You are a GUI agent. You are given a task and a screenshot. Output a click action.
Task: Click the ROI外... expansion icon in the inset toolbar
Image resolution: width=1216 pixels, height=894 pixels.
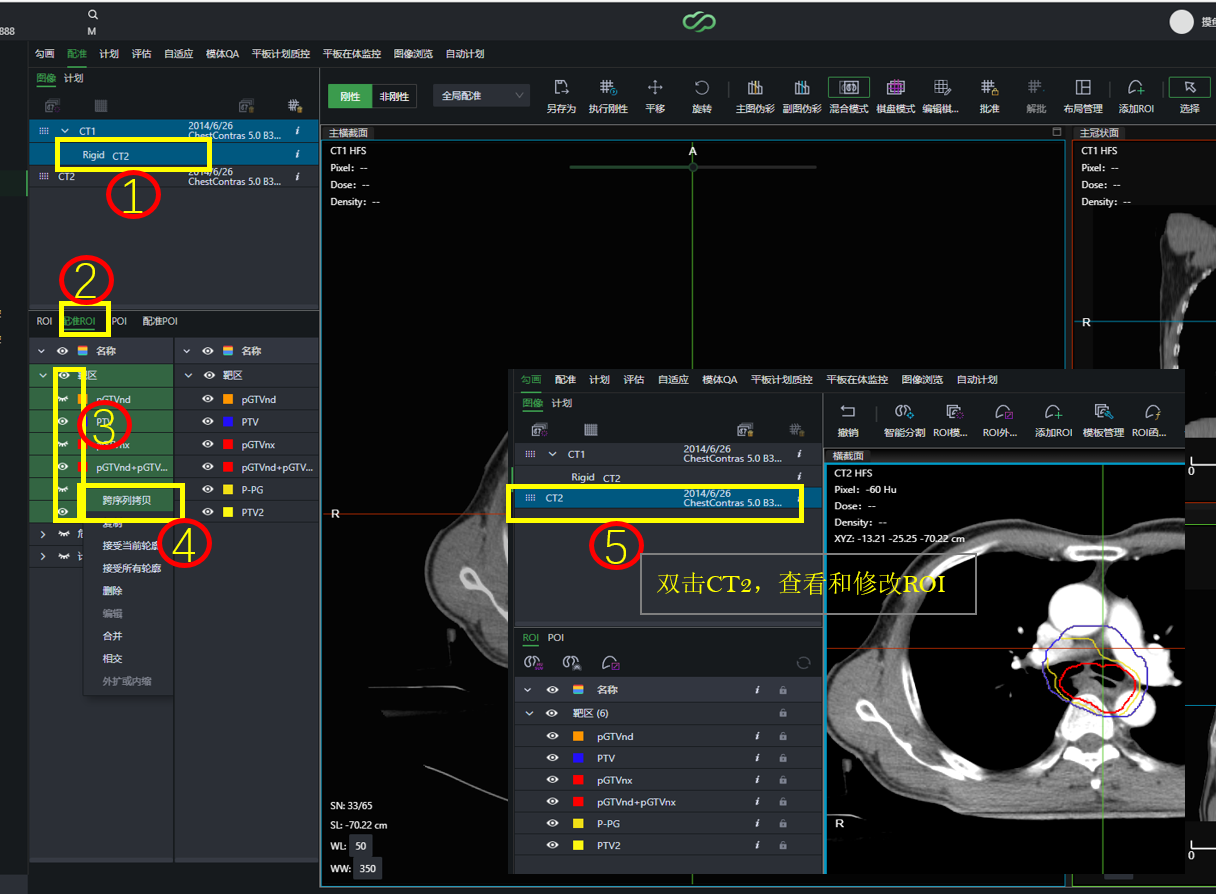pos(1003,412)
